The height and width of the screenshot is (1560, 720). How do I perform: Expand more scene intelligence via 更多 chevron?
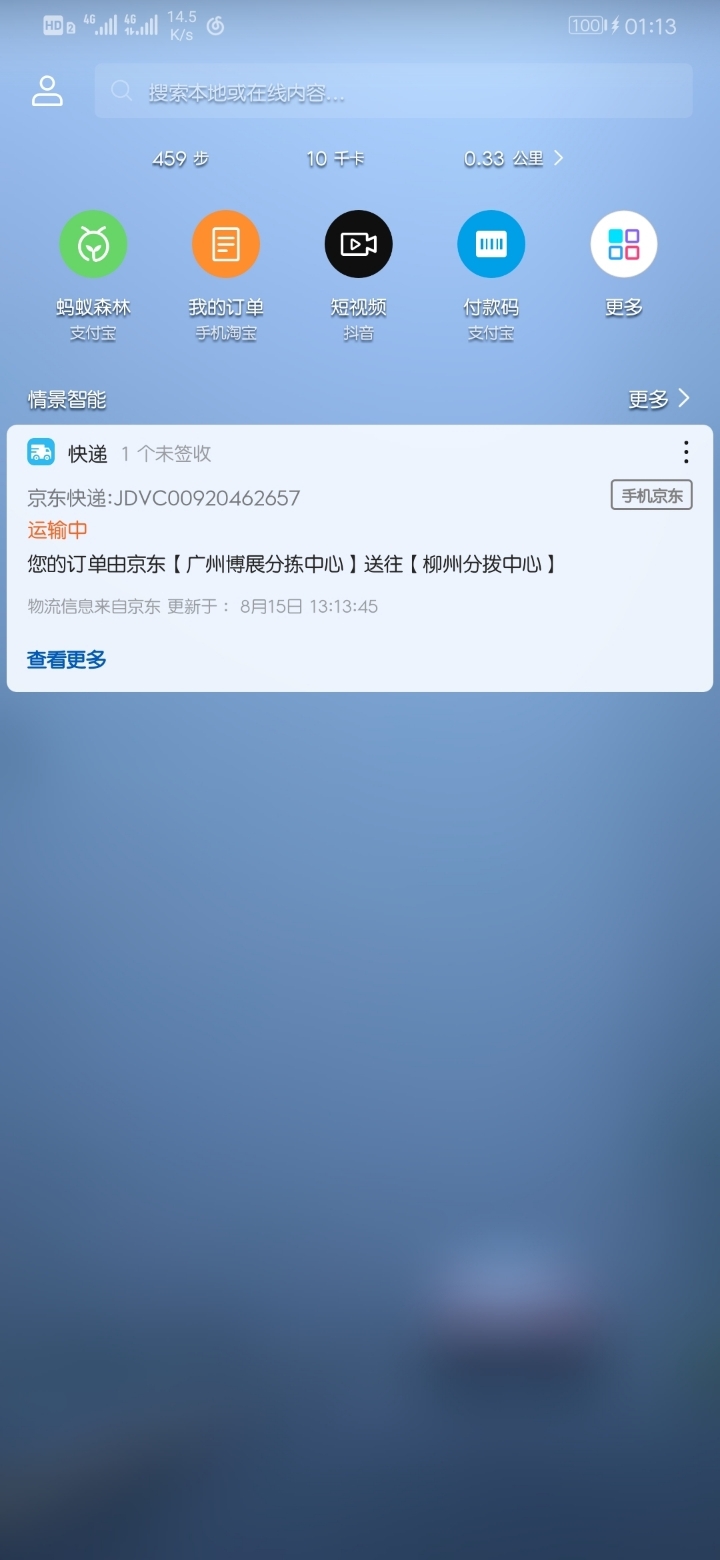[x=660, y=399]
